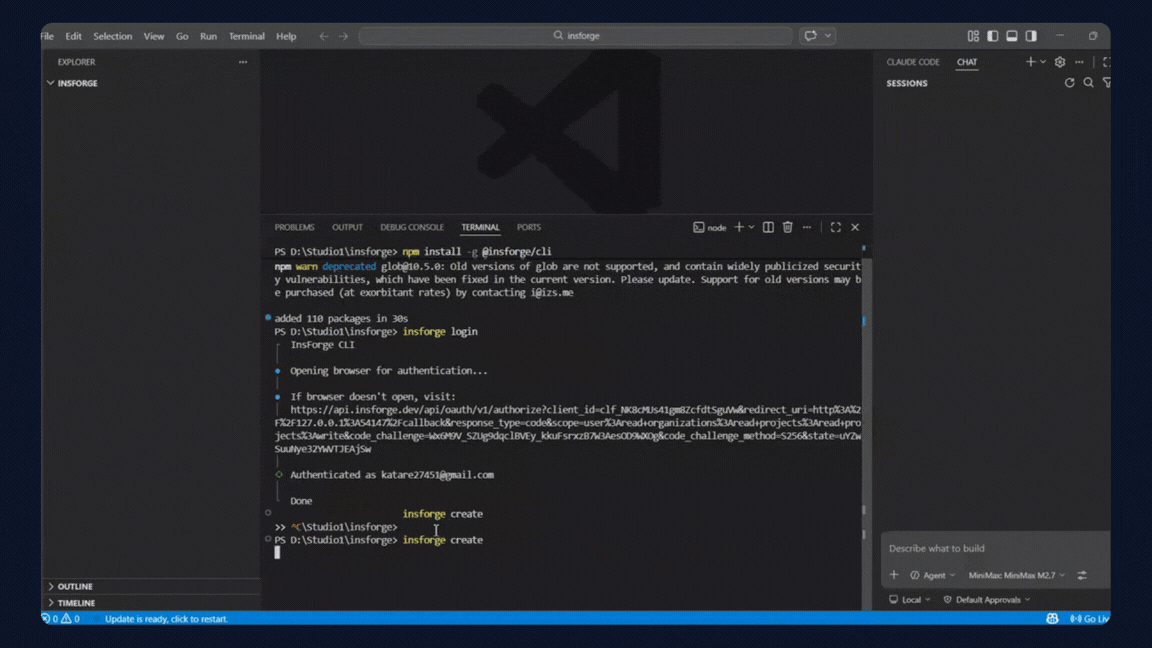The width and height of the screenshot is (1152, 648).
Task: Open the Default Approvals selector
Action: tap(987, 600)
